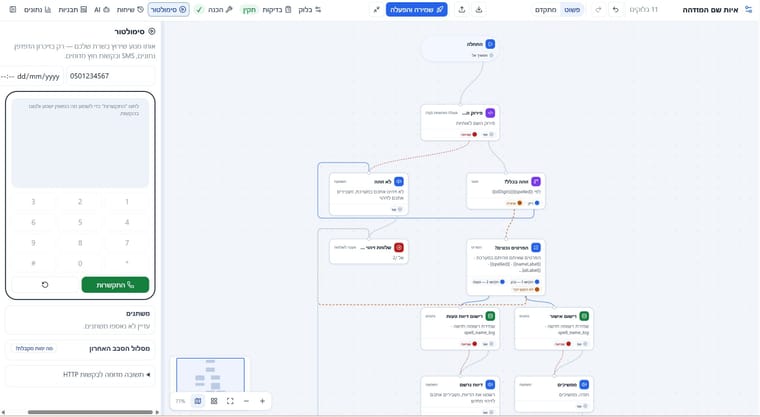Click the download/import icon in top toolbar

point(478,9)
